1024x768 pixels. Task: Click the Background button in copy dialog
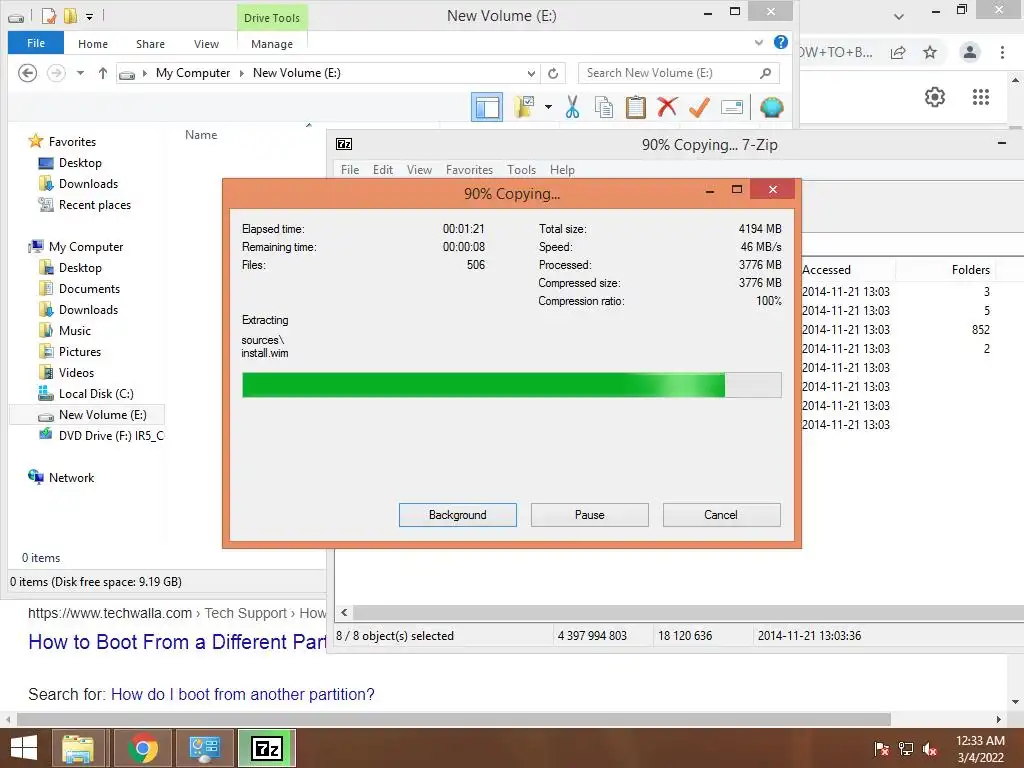click(458, 515)
